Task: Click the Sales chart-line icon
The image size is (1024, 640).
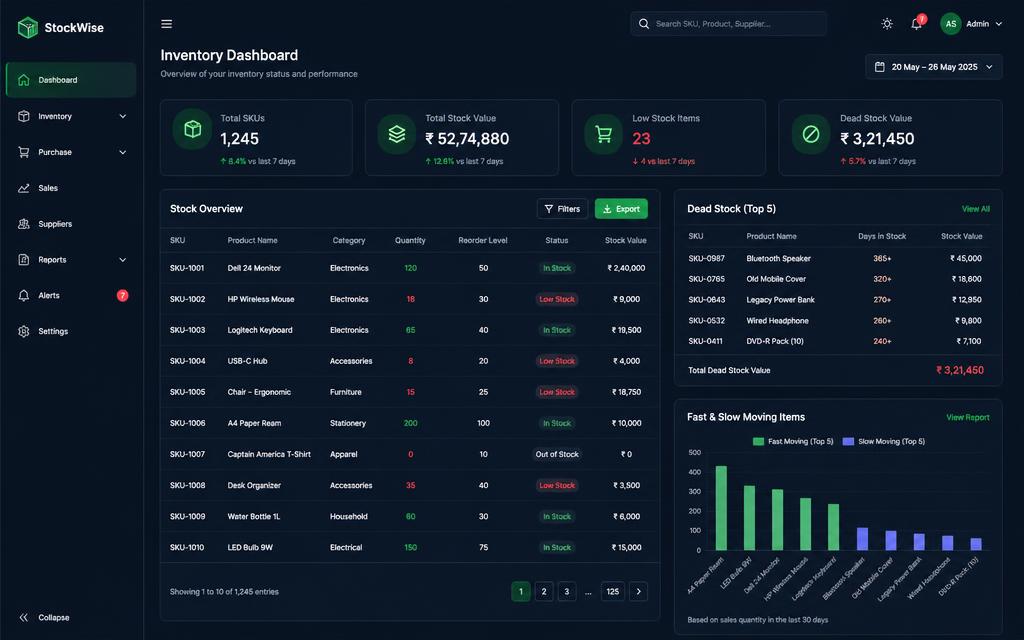Action: coord(24,188)
